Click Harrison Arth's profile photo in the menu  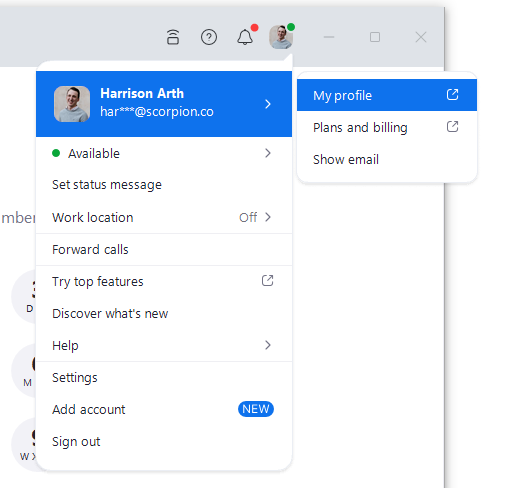pyautogui.click(x=72, y=104)
